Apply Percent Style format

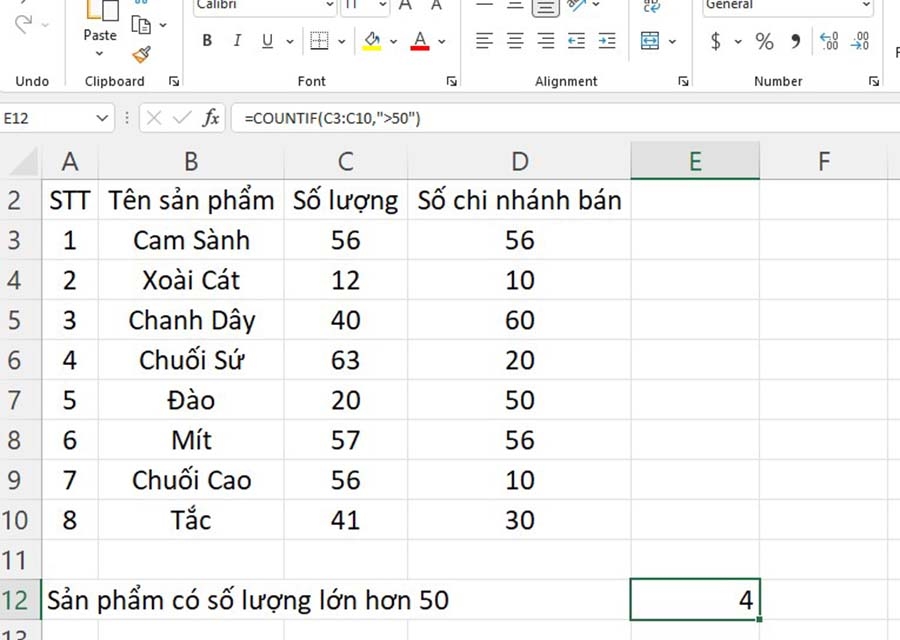[x=764, y=41]
